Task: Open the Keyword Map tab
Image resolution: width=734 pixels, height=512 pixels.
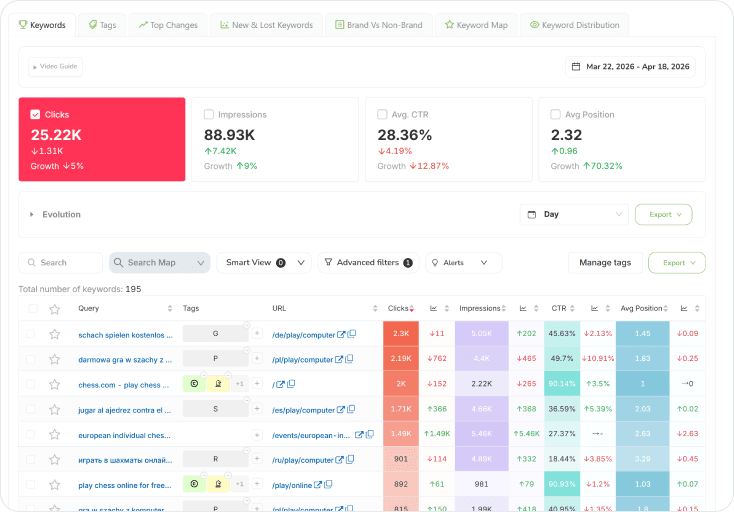Action: tap(477, 25)
